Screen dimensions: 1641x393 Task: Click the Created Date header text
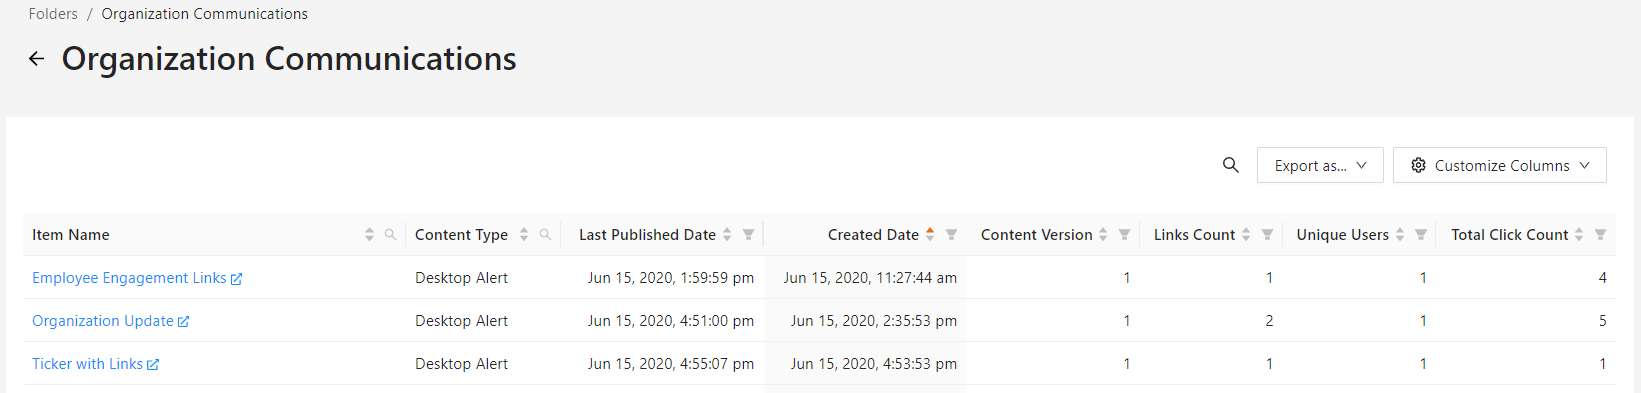(873, 235)
